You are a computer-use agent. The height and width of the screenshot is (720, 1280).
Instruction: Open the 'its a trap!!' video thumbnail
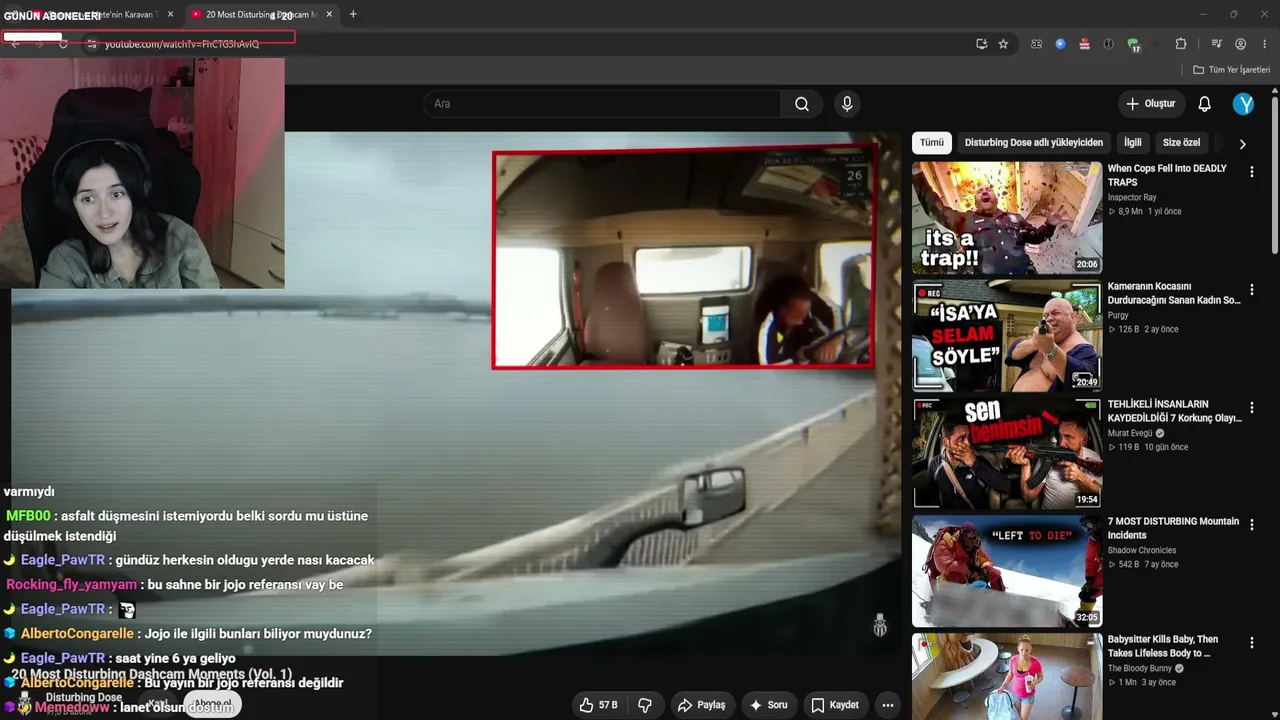(x=1007, y=218)
